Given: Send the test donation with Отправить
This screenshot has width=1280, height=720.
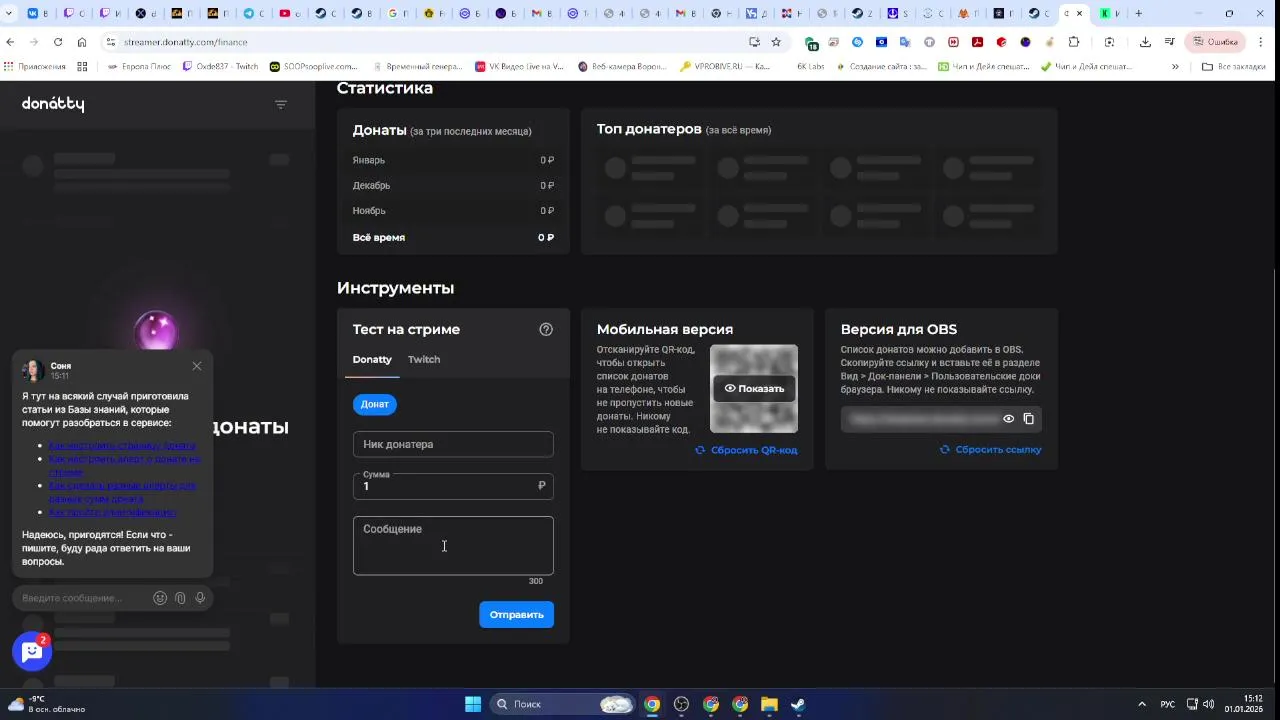Looking at the screenshot, I should [x=516, y=614].
